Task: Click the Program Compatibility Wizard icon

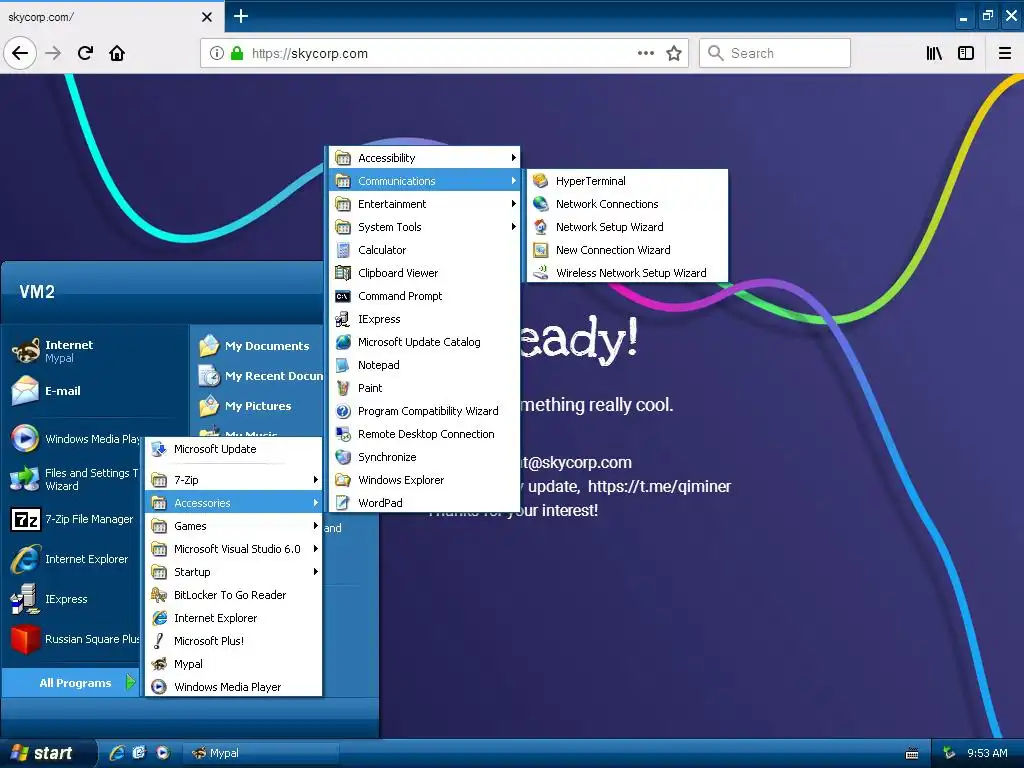Action: coord(343,411)
